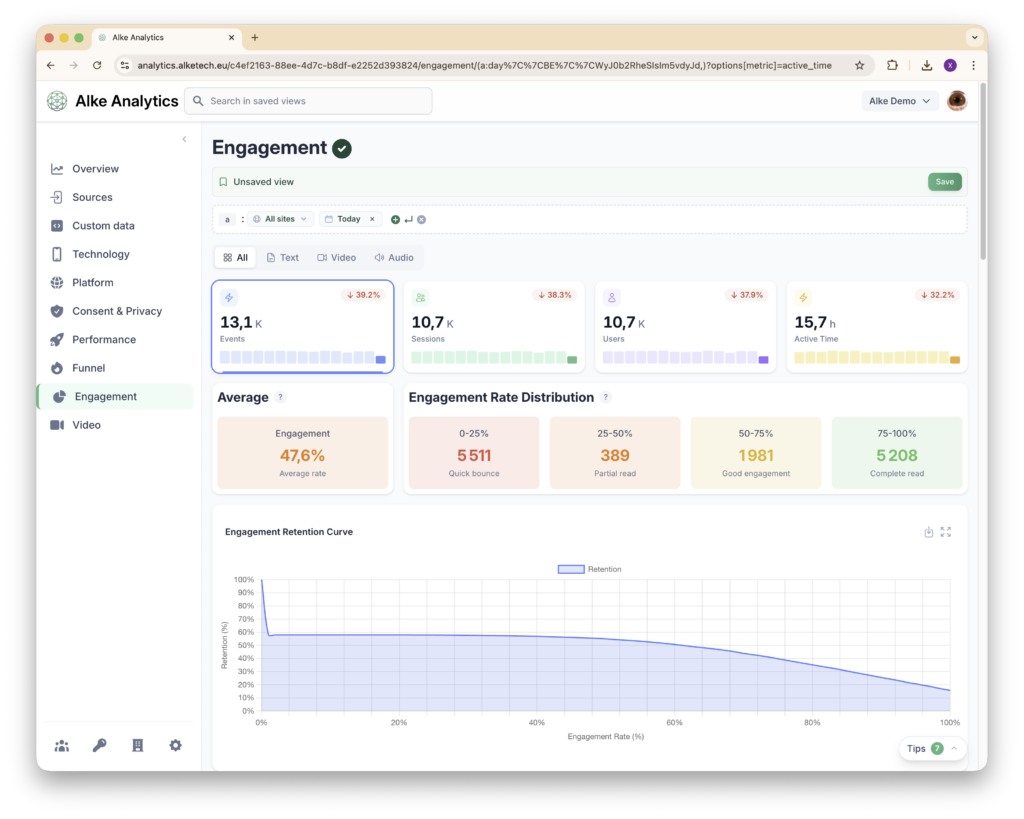The image size is (1024, 819).
Task: Expand retention chart to fullscreen
Action: pyautogui.click(x=946, y=532)
